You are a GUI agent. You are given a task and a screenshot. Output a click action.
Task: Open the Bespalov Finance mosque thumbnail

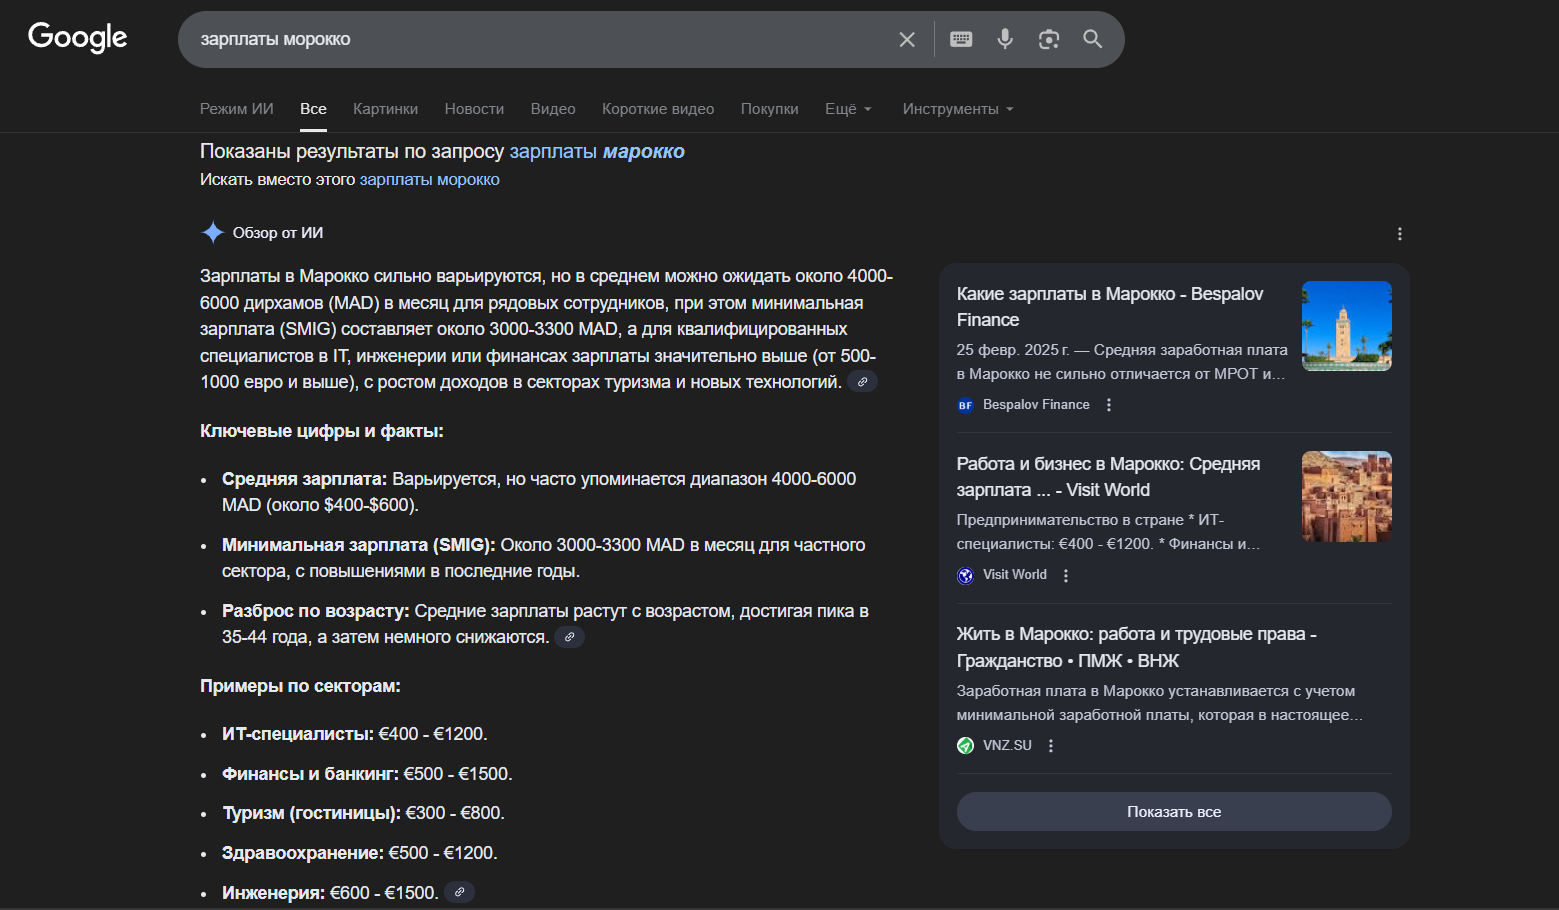[1346, 326]
